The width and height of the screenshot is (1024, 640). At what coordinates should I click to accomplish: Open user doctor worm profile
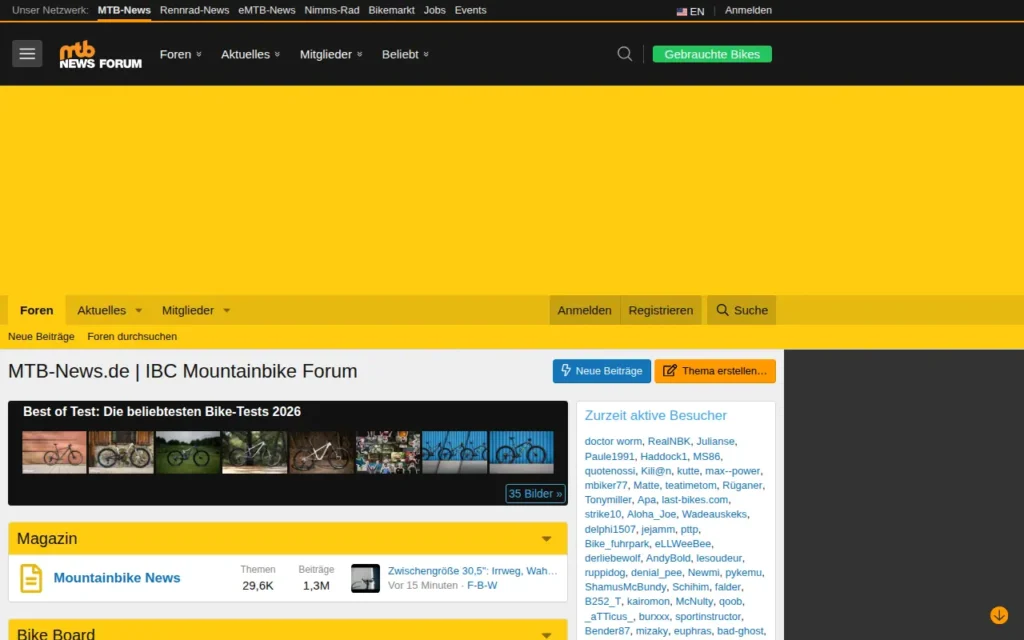[x=613, y=441]
